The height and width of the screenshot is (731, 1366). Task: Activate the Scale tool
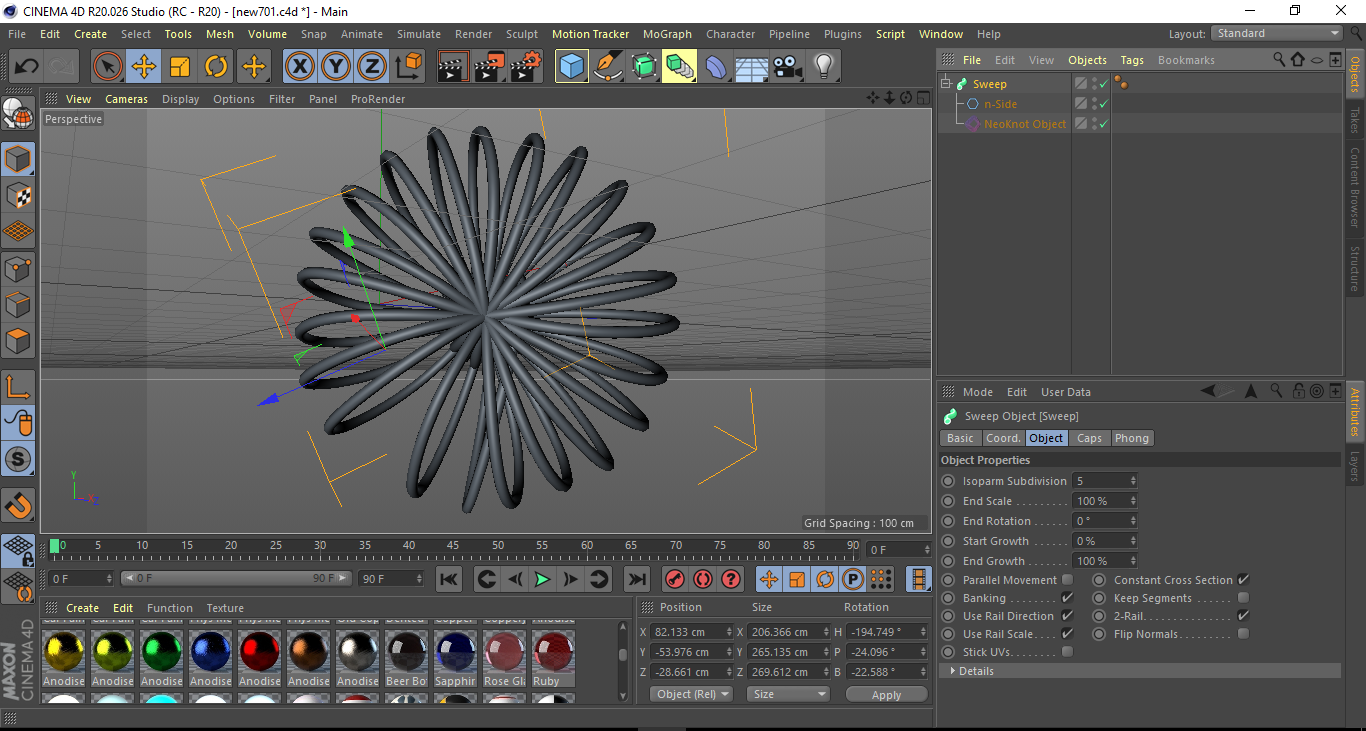[180, 67]
